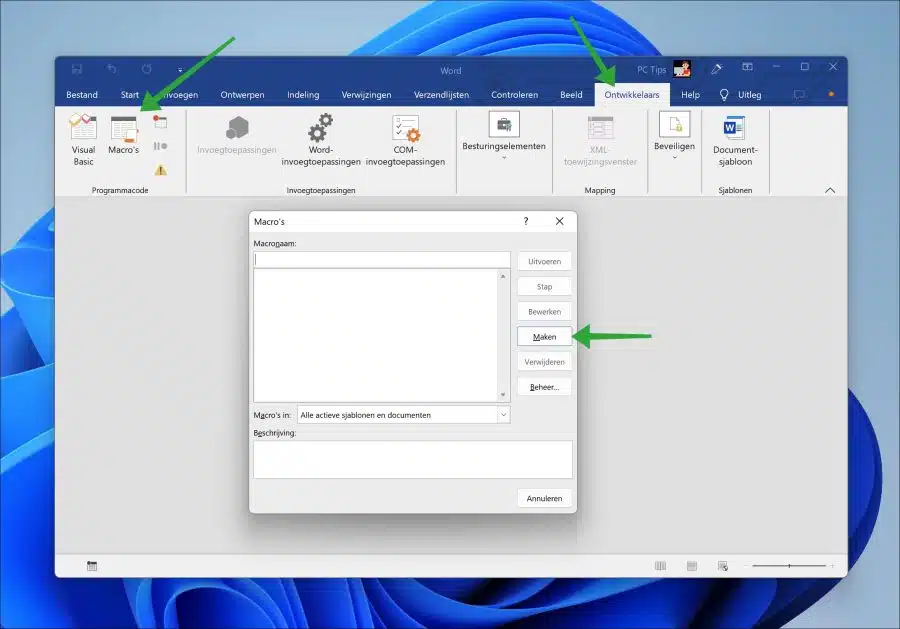Click the redo icon

(146, 69)
